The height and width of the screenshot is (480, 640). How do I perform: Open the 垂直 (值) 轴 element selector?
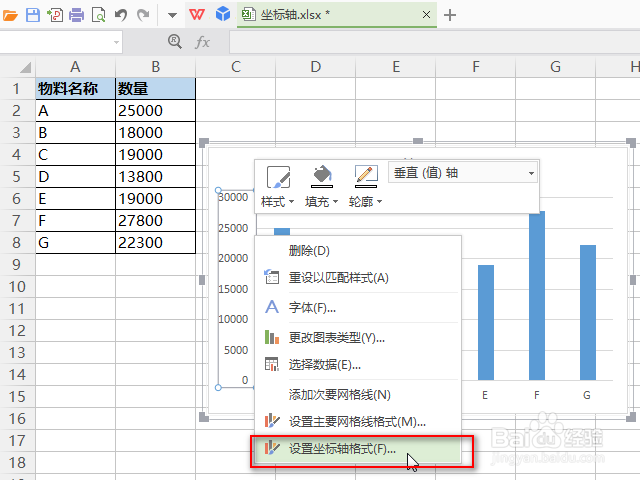pyautogui.click(x=462, y=173)
